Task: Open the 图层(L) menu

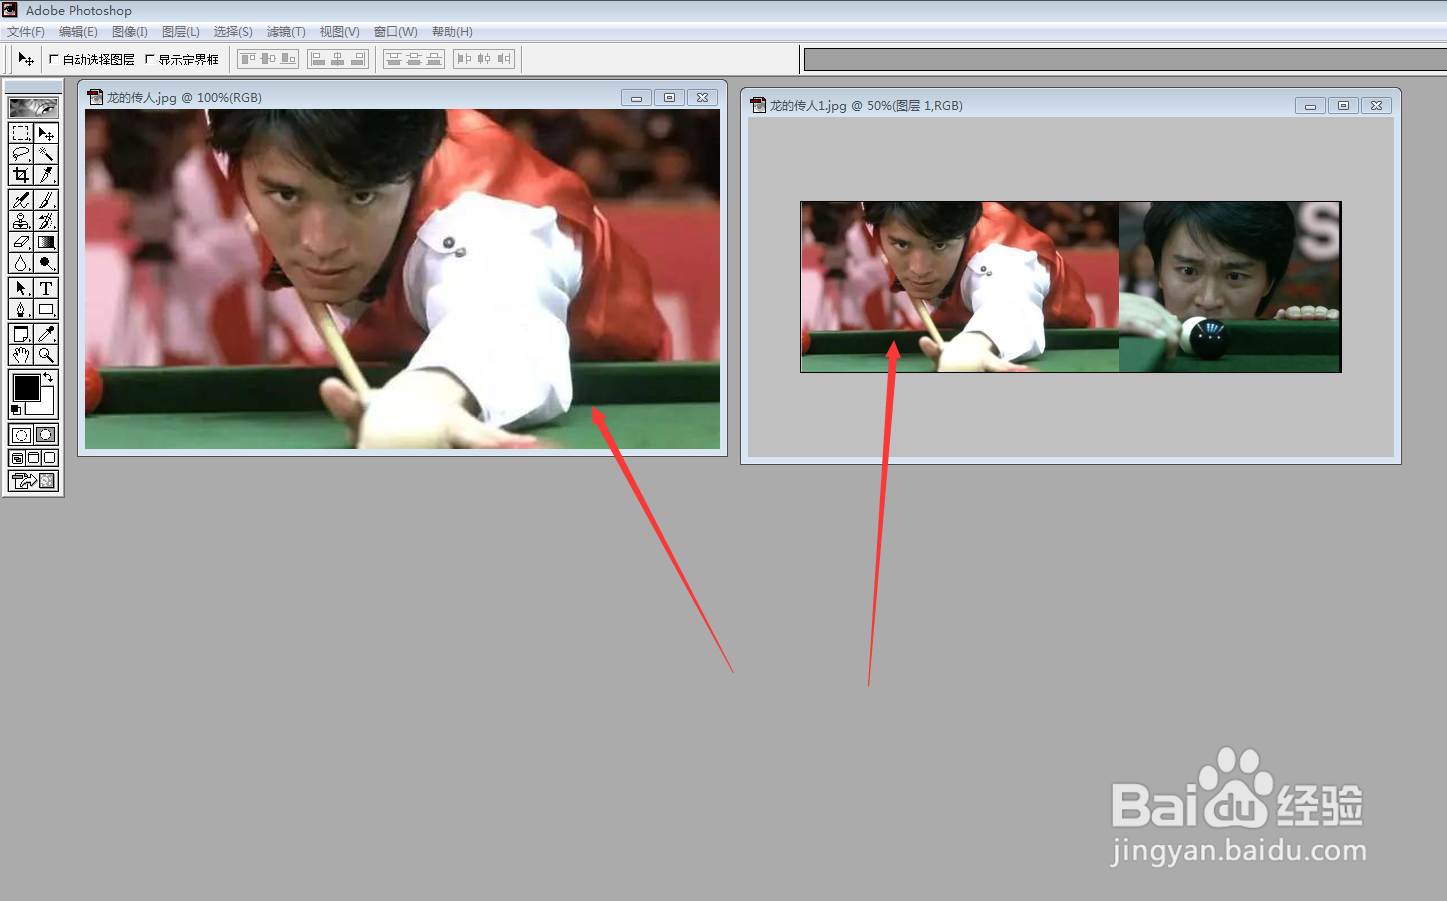Action: pyautogui.click(x=181, y=32)
